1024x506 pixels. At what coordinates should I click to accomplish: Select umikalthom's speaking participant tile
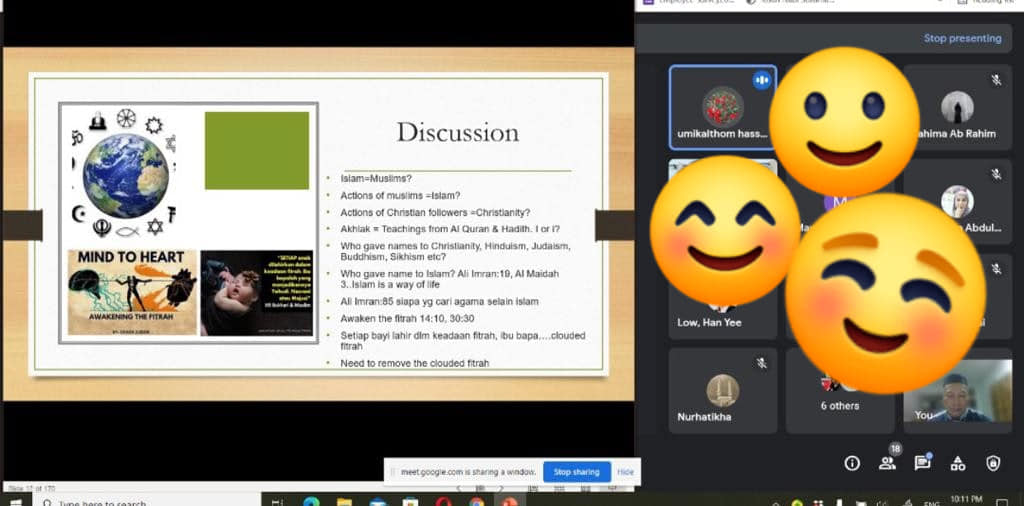tap(722, 108)
